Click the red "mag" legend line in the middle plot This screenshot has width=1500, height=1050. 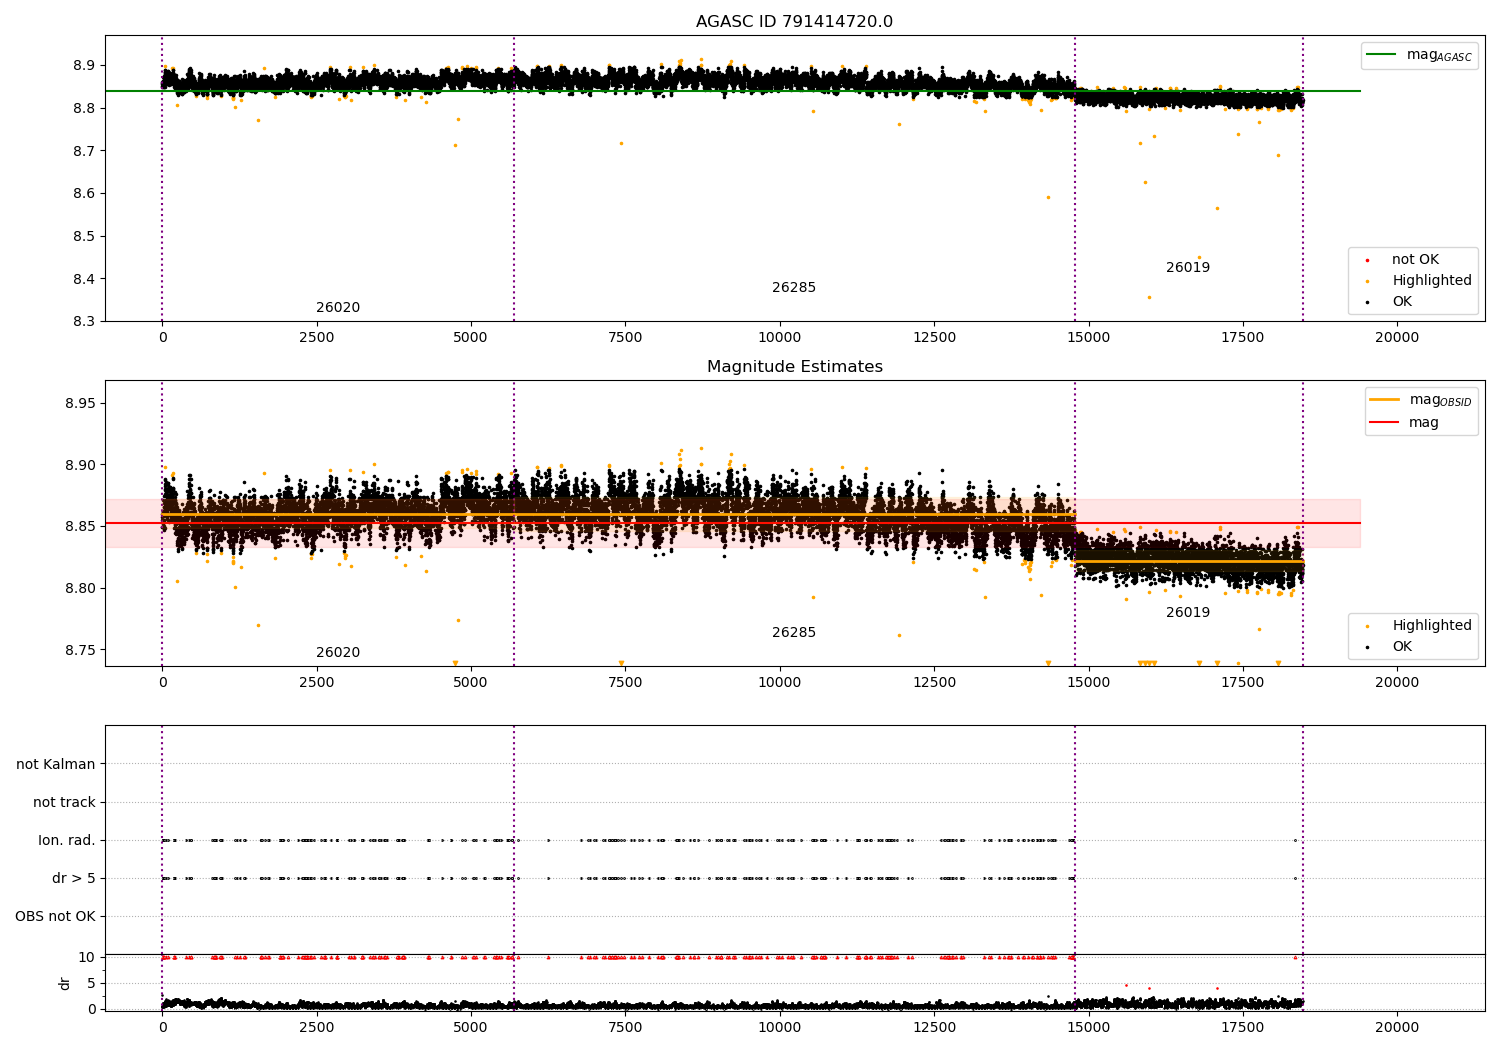tap(1386, 423)
